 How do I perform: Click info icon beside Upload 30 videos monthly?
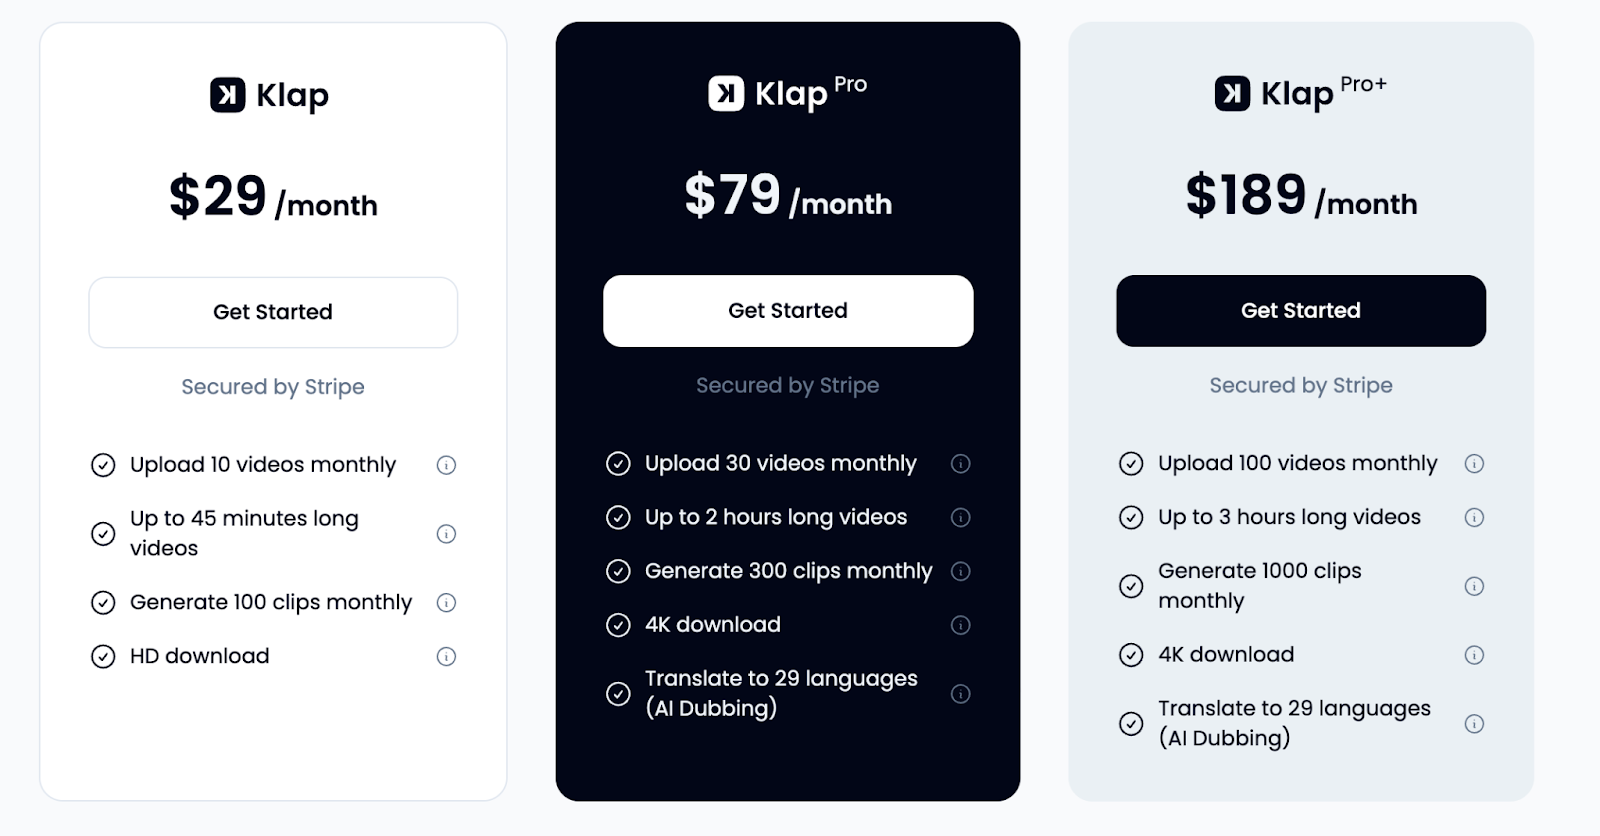[x=960, y=464]
